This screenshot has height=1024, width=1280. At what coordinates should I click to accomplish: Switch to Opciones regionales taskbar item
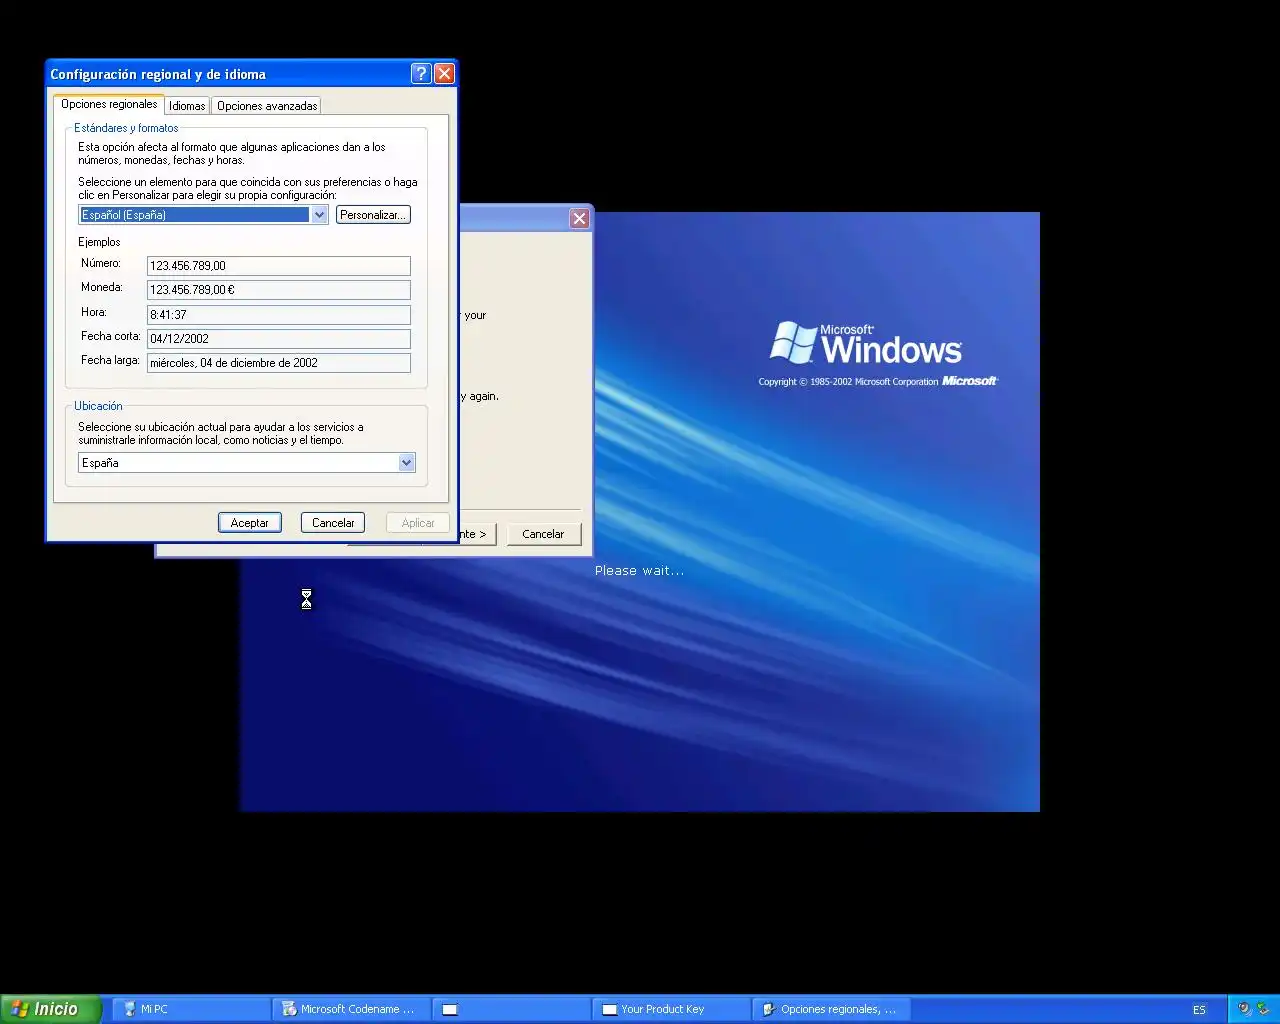[x=831, y=1009]
